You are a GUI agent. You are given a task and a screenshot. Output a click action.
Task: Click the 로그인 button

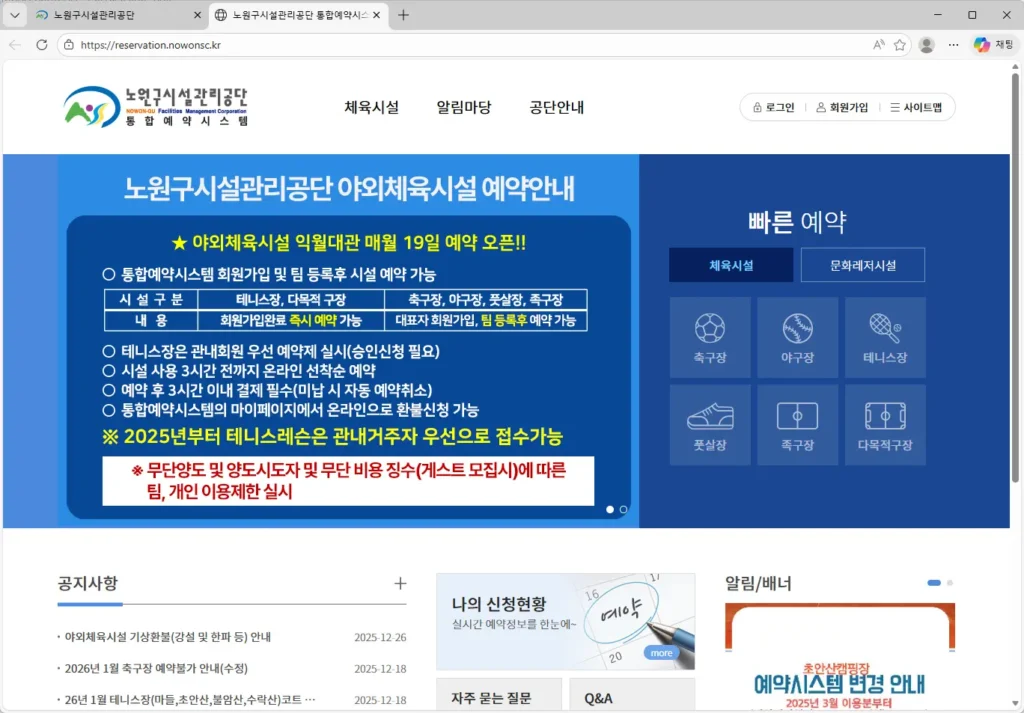click(771, 107)
